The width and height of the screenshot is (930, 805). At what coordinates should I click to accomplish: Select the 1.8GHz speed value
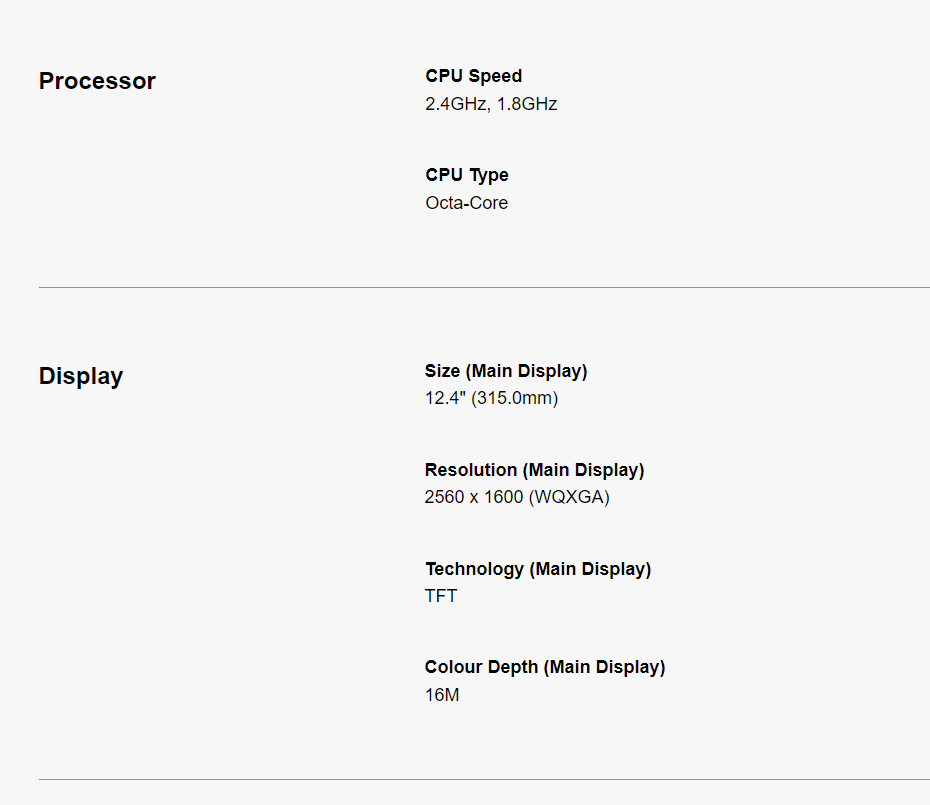click(x=527, y=104)
